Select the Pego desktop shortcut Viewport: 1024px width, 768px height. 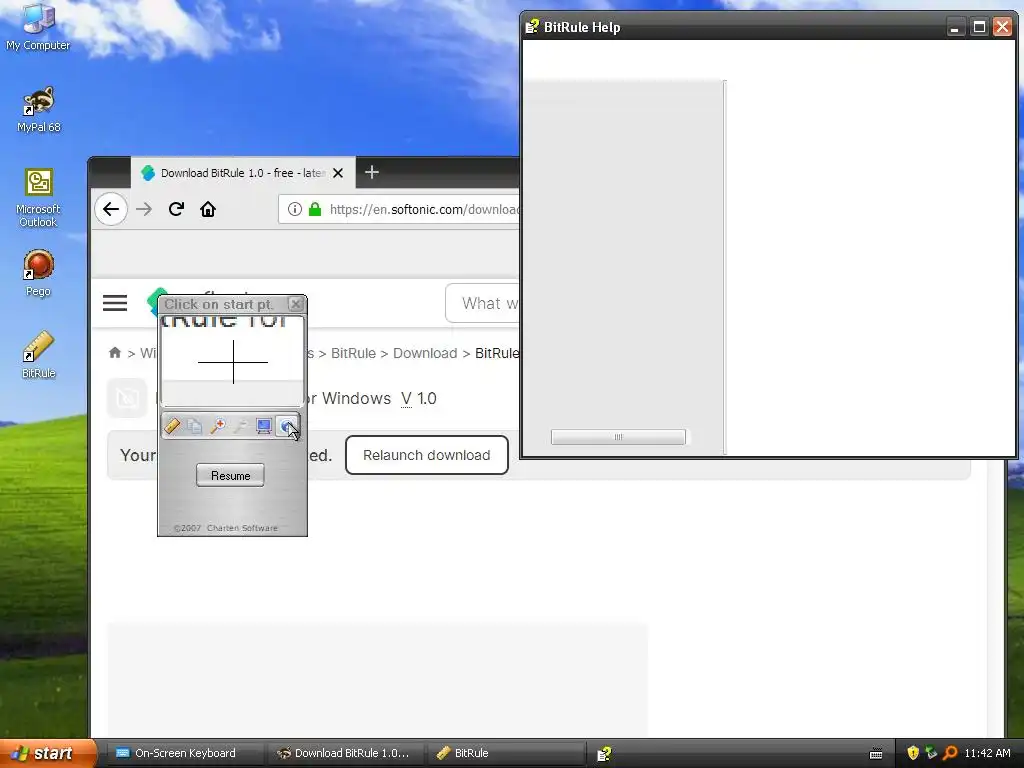tap(38, 274)
